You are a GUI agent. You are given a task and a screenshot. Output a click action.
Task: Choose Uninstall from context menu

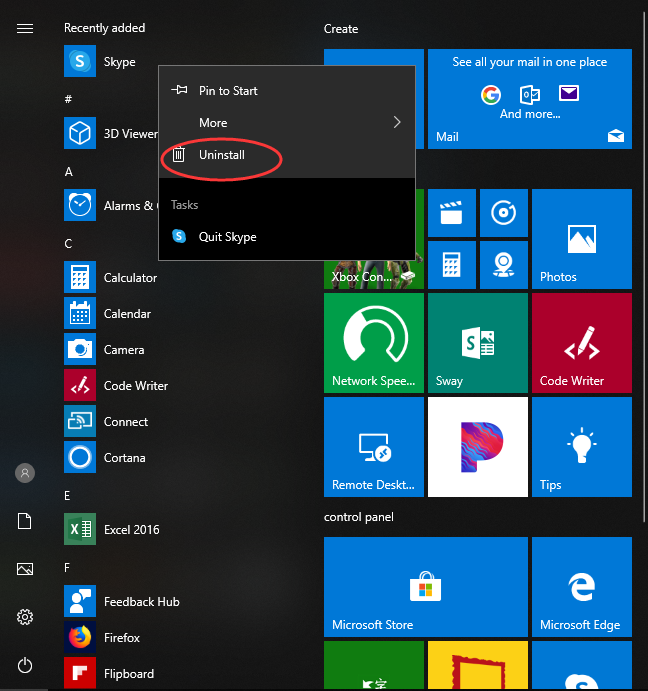[x=287, y=155]
